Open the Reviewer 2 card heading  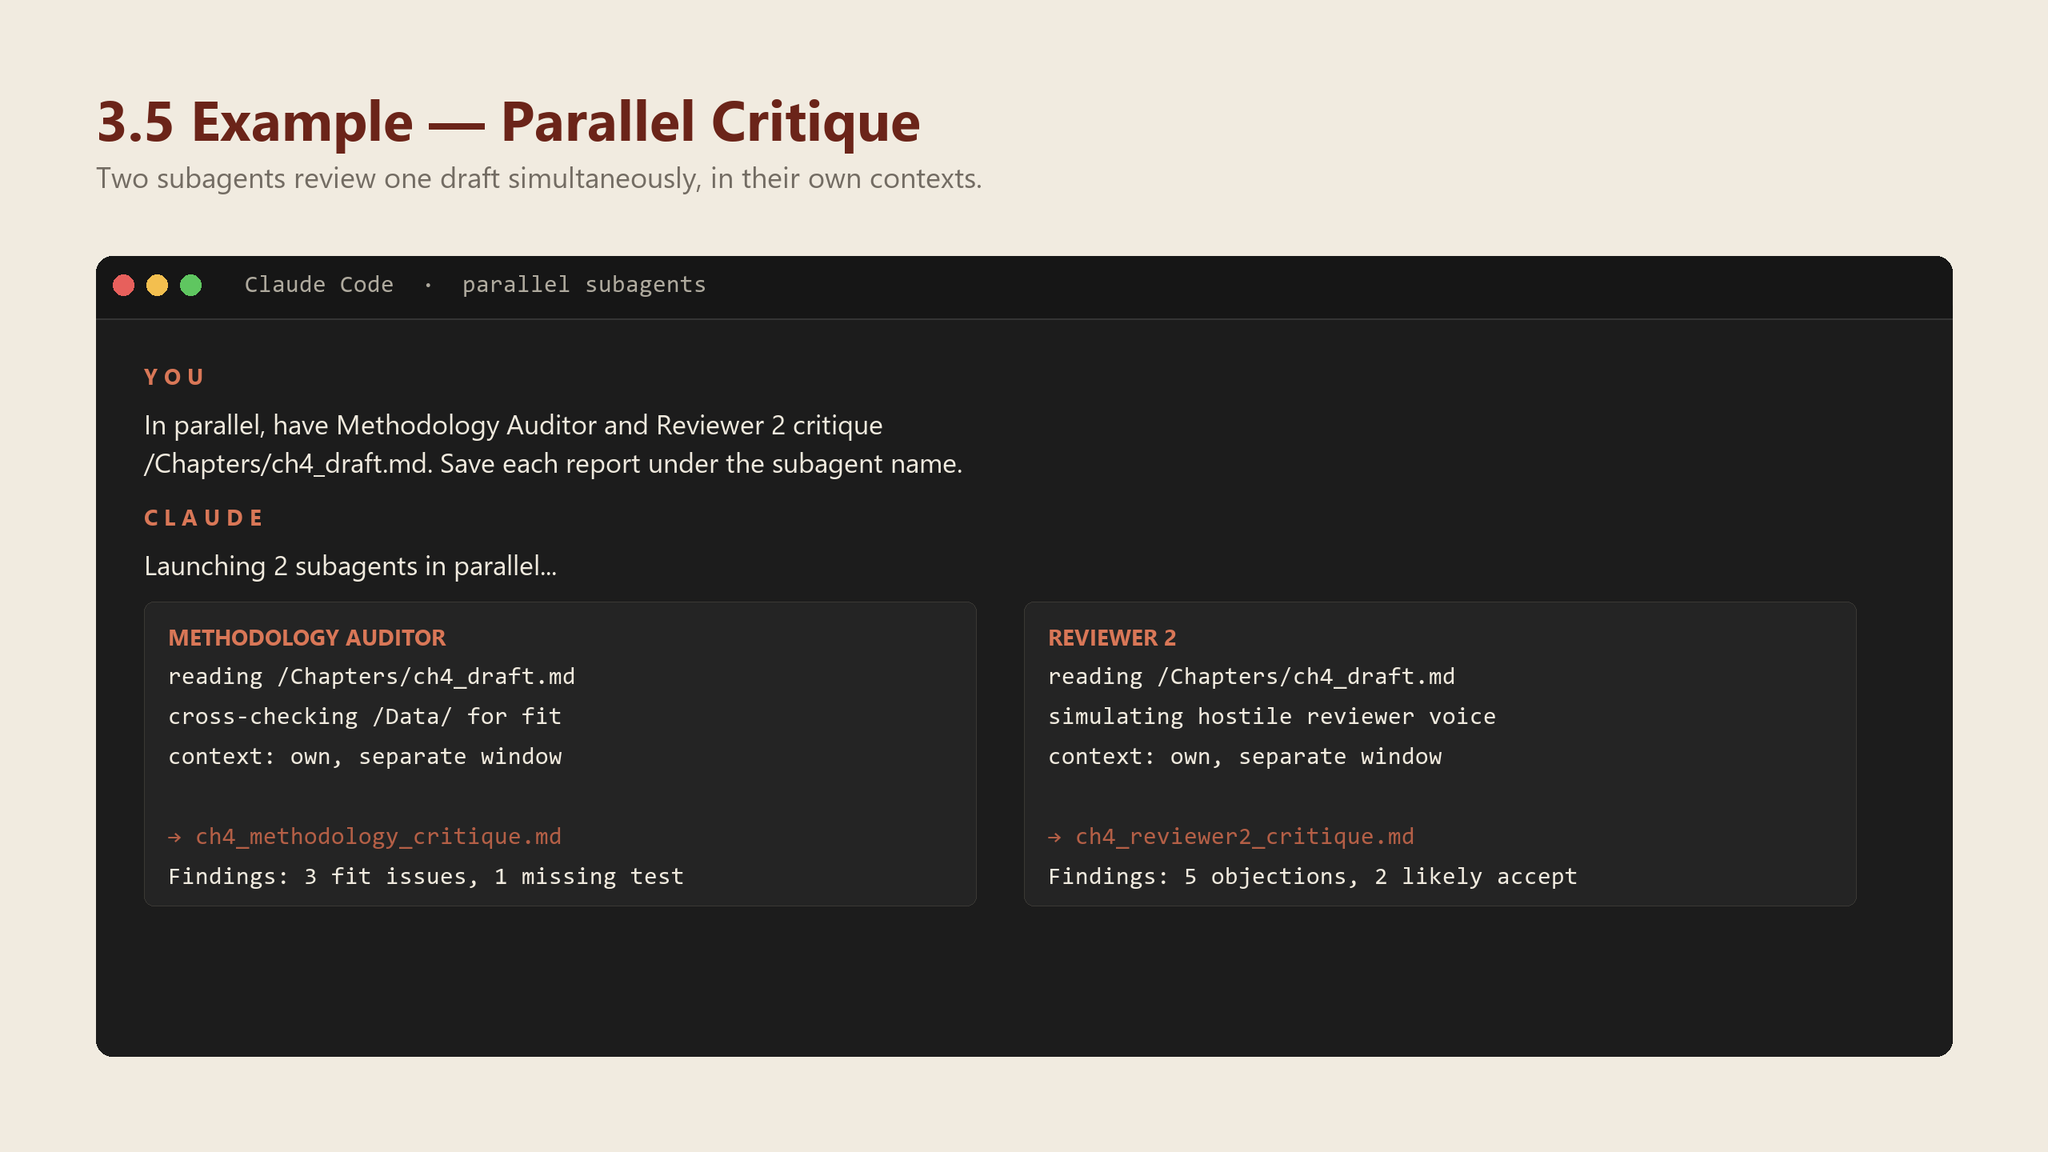click(1112, 638)
